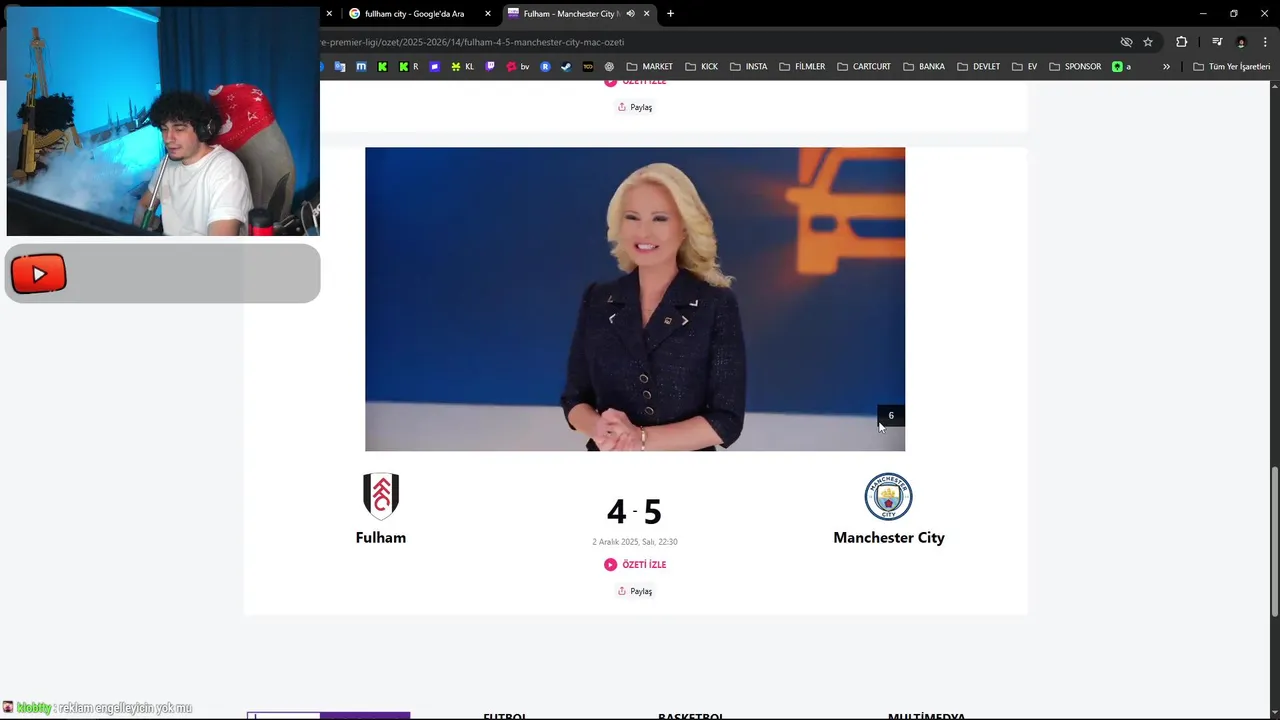Click the Manchester City team name

coord(889,538)
